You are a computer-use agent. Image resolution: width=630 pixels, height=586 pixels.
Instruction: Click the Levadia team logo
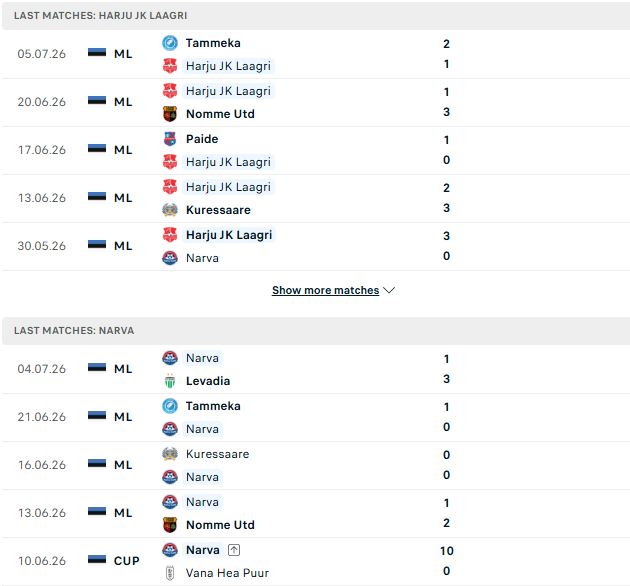tap(170, 381)
